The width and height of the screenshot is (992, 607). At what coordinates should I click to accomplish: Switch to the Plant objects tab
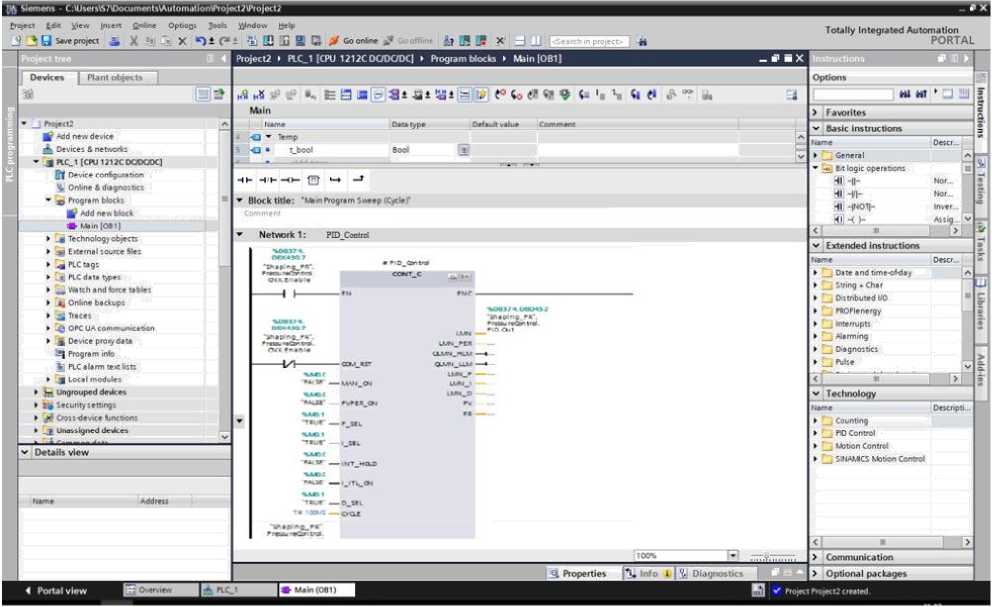point(114,78)
